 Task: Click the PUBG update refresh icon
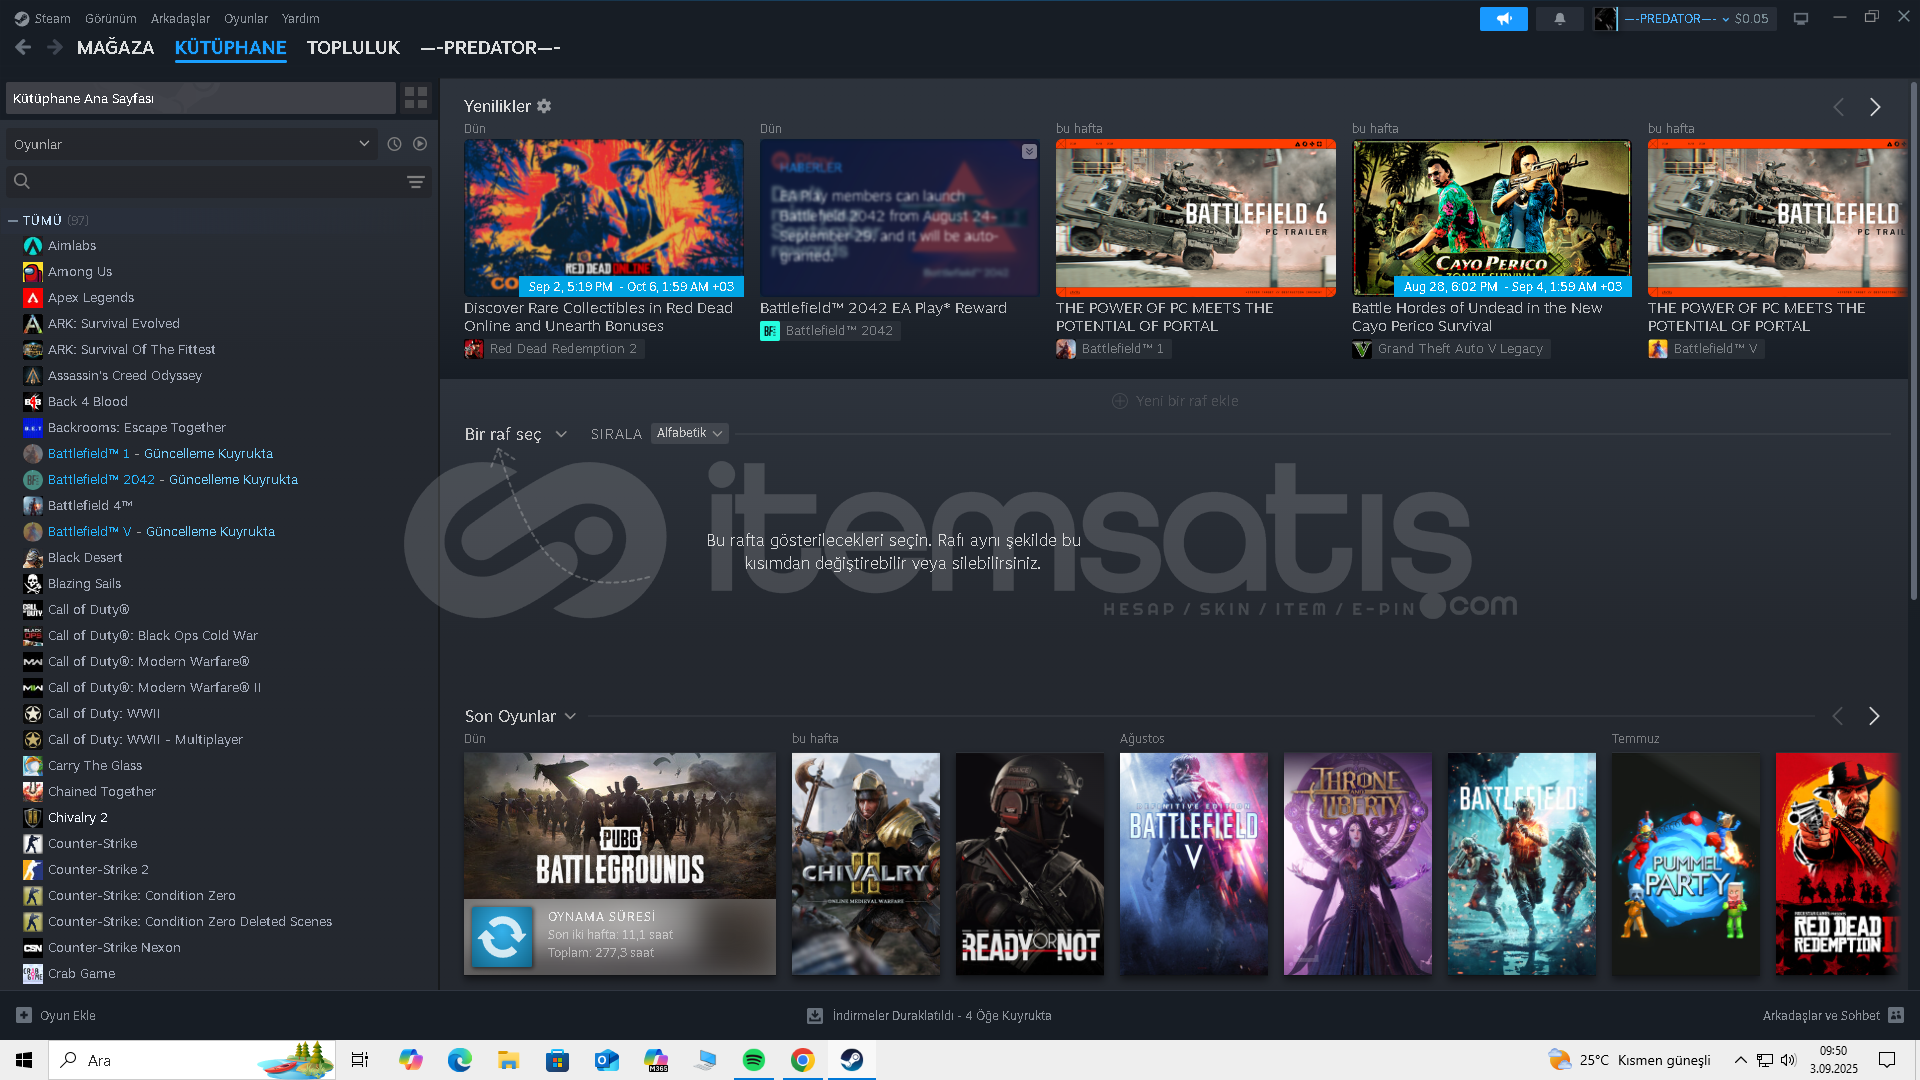pos(502,936)
